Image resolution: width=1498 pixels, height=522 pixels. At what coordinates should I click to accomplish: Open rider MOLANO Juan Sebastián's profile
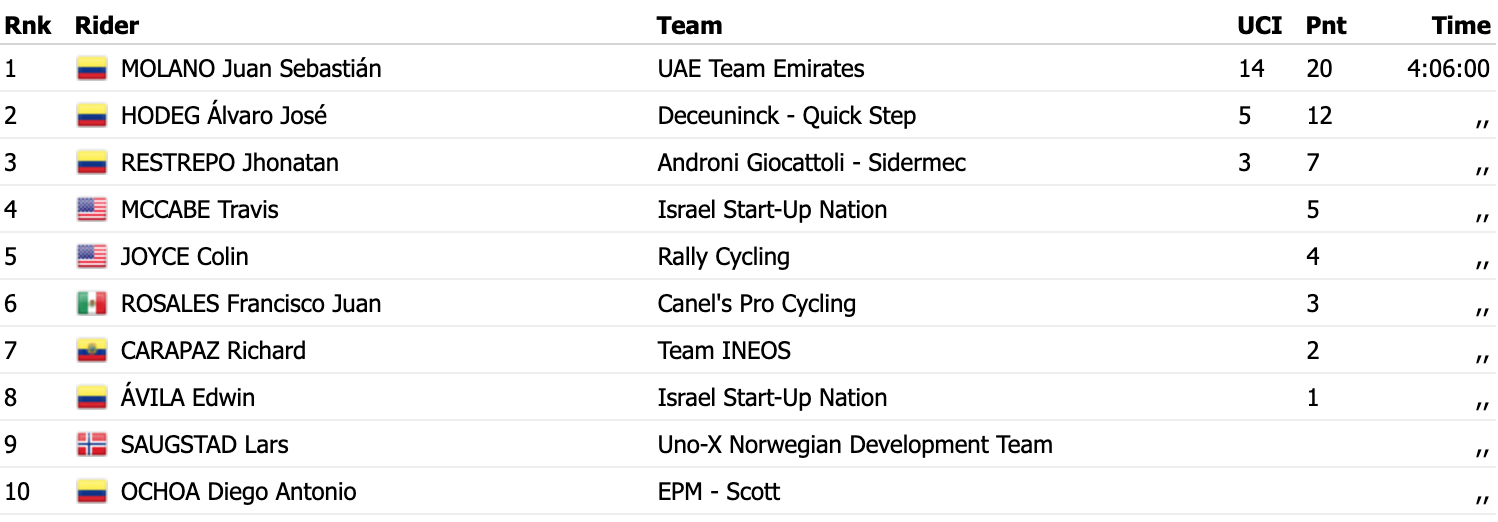click(250, 69)
